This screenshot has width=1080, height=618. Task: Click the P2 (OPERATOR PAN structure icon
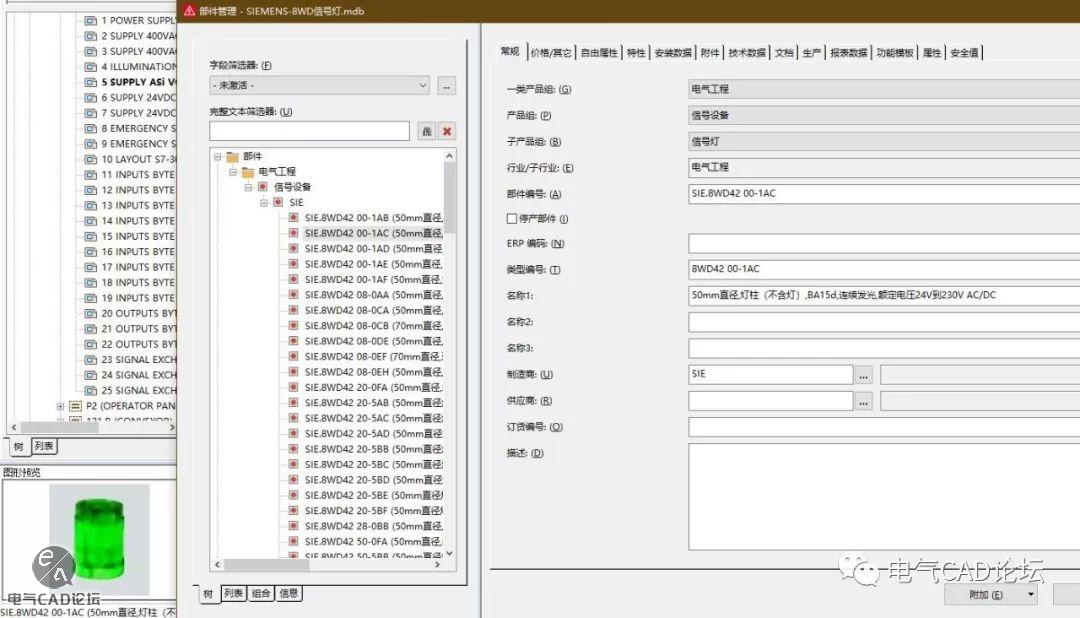click(x=75, y=406)
